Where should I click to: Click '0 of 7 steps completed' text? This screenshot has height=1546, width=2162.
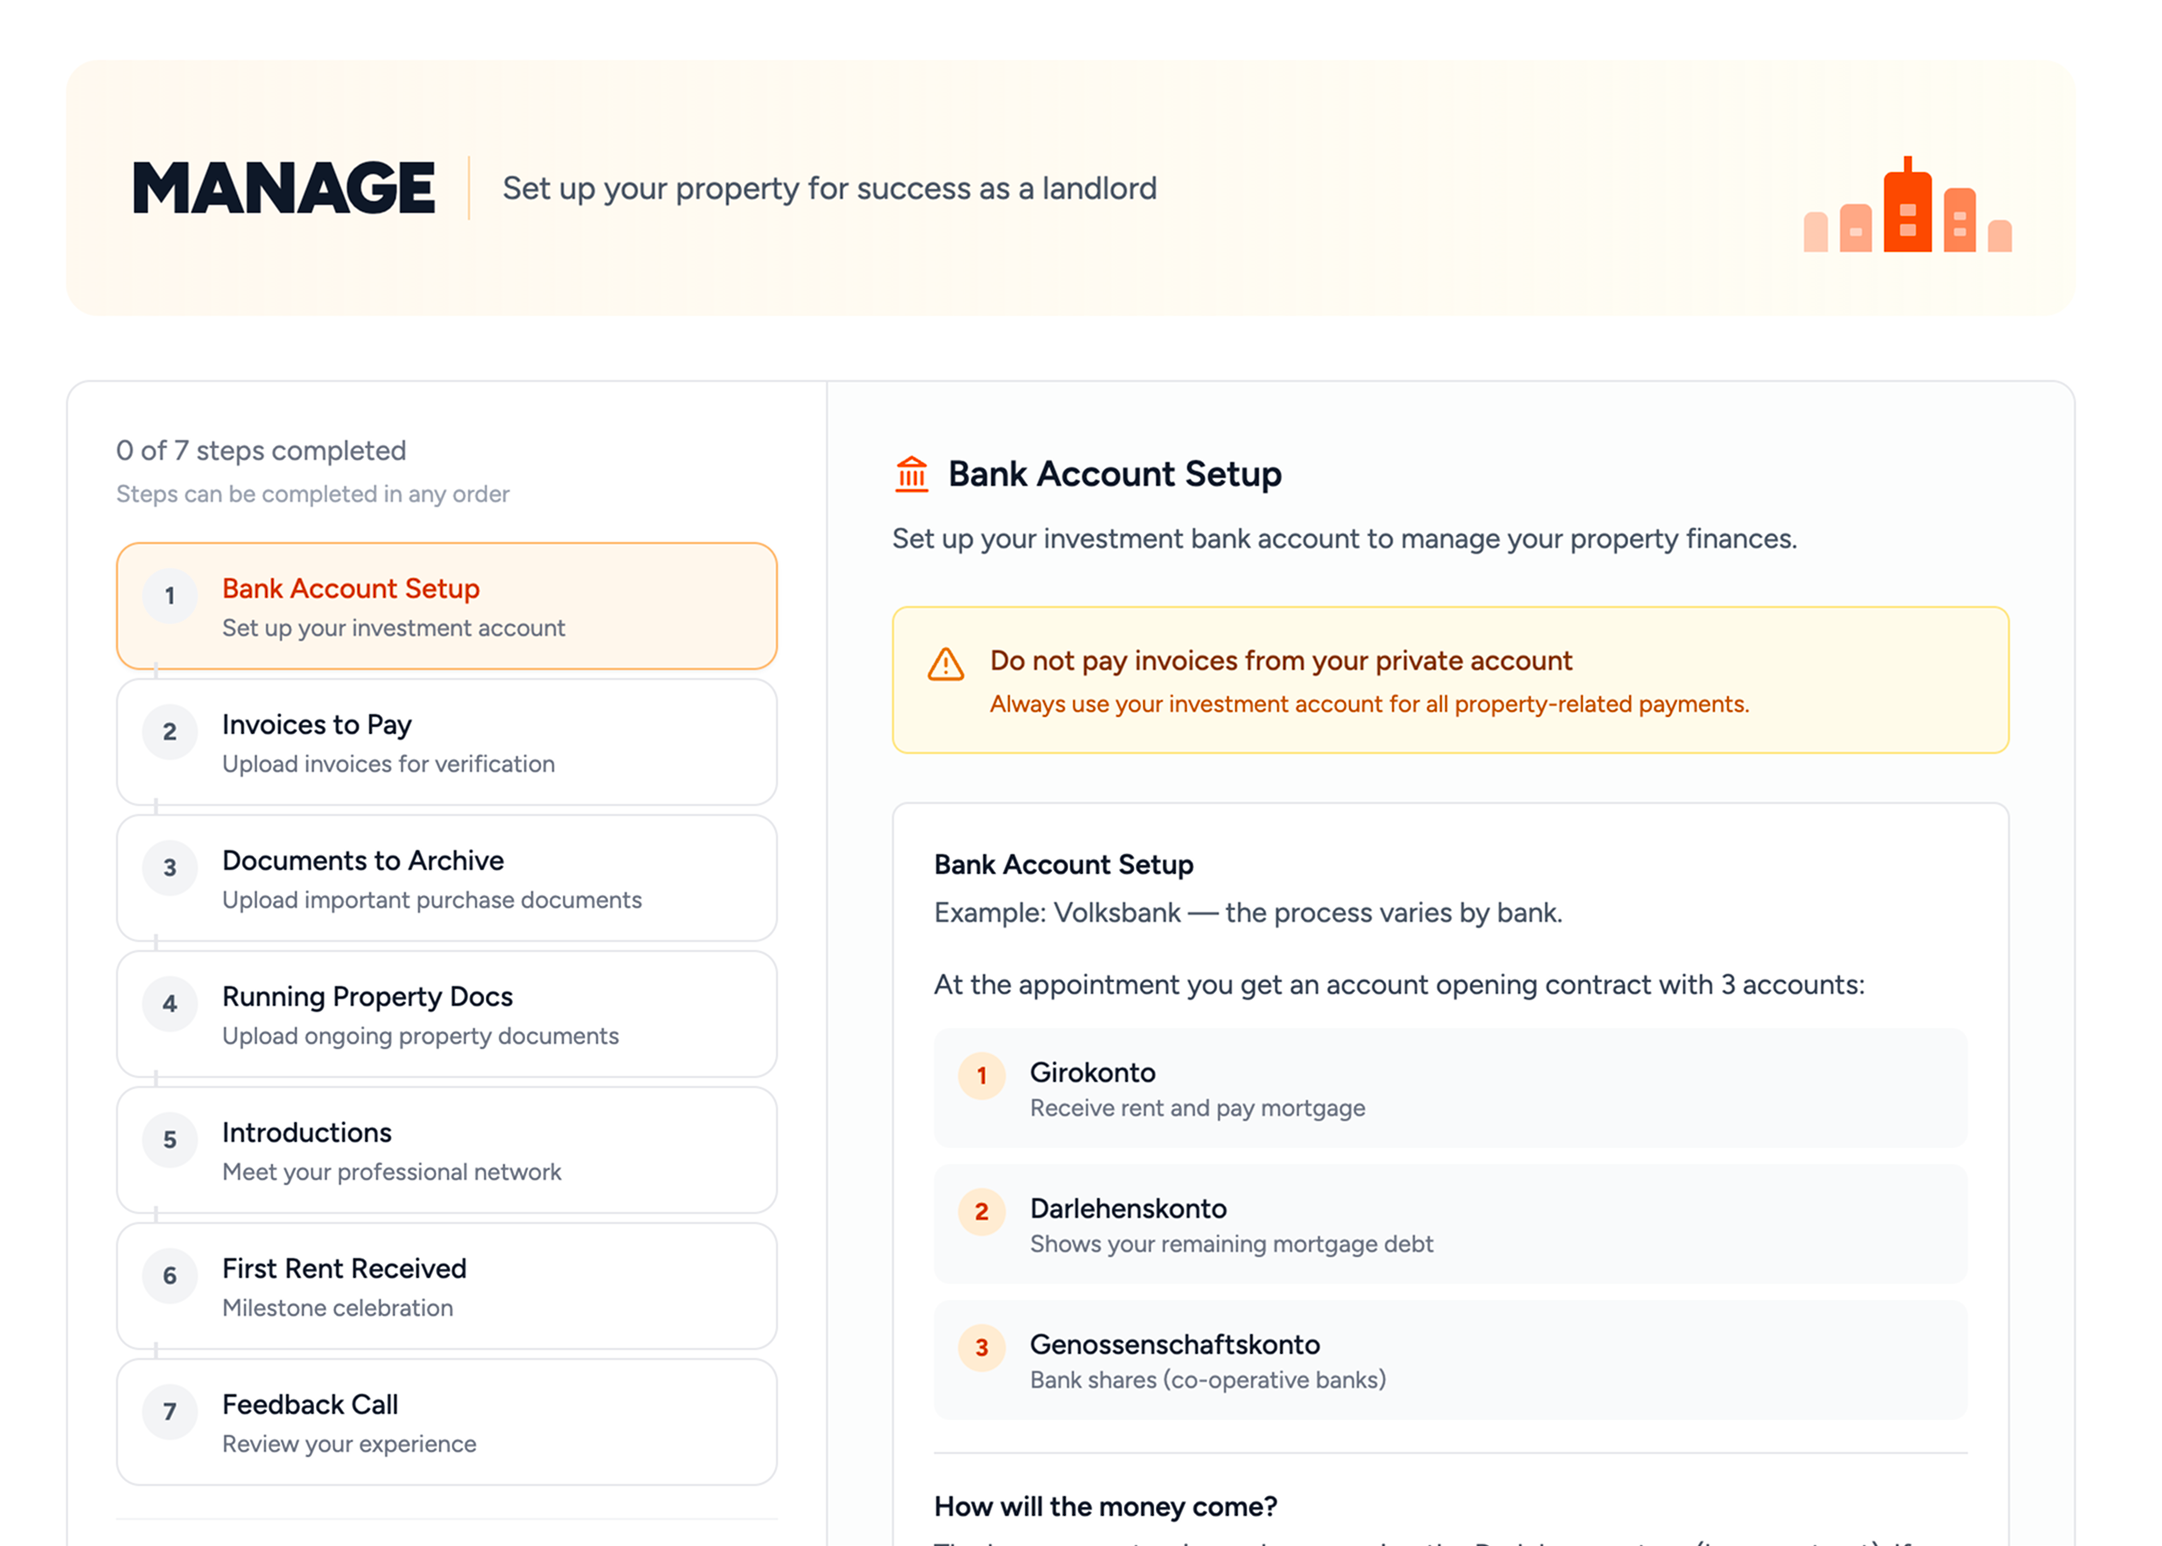pyautogui.click(x=261, y=450)
